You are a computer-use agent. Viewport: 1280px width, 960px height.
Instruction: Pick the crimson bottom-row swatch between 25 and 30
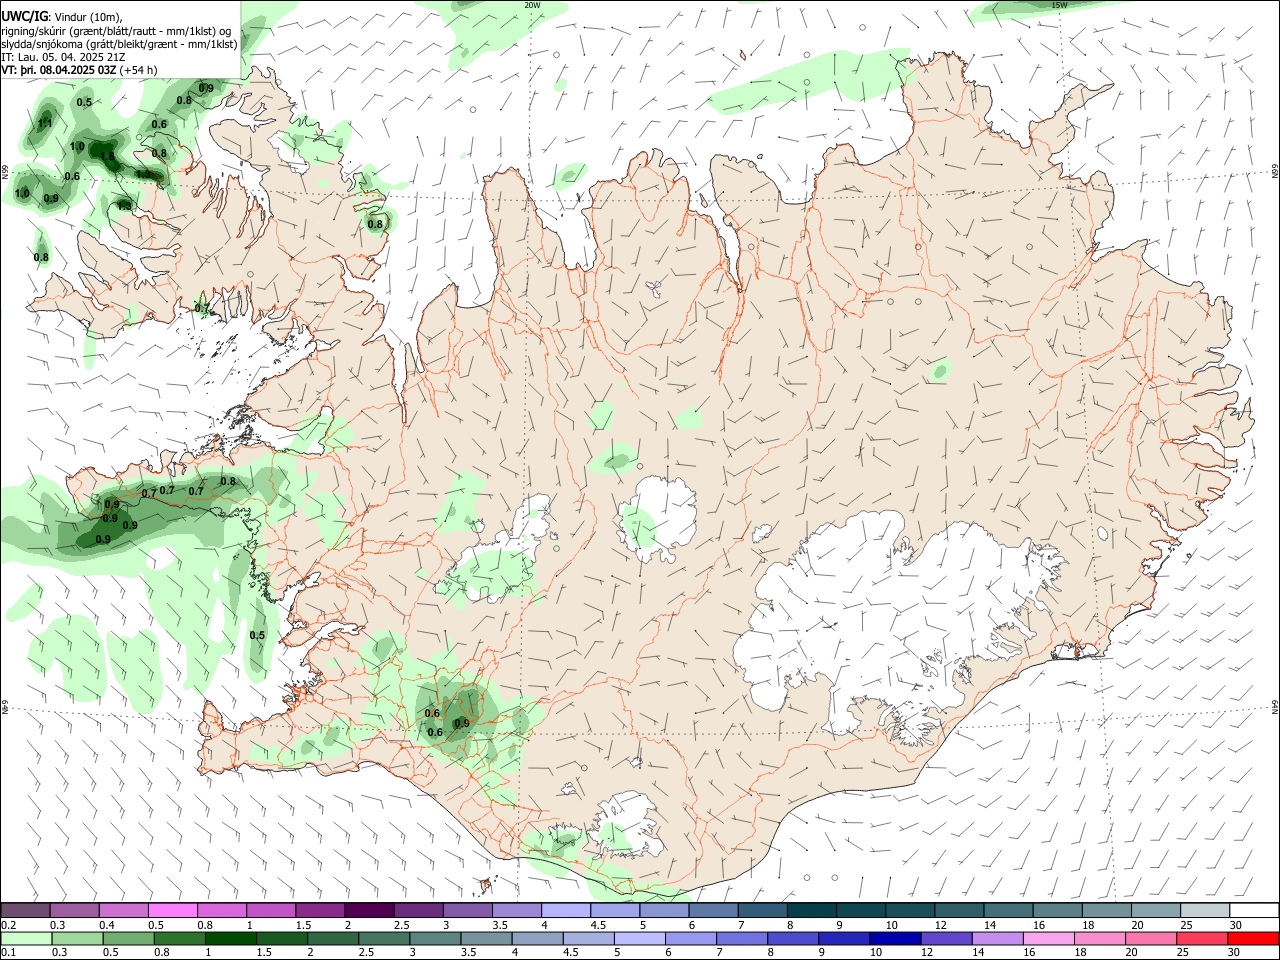tap(1202, 938)
